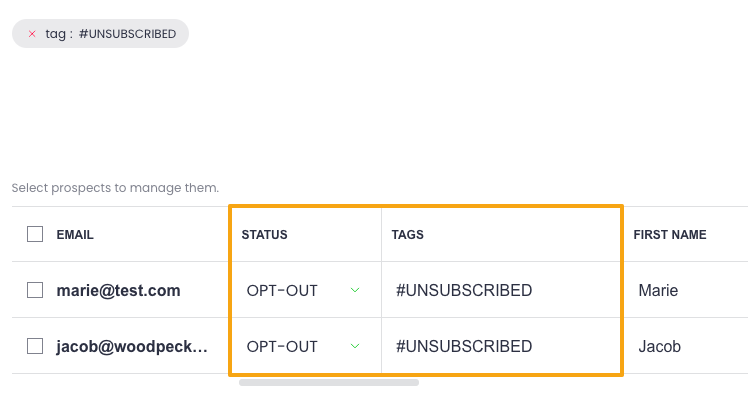Click the green chevron in Marie's status cell

[x=355, y=291]
